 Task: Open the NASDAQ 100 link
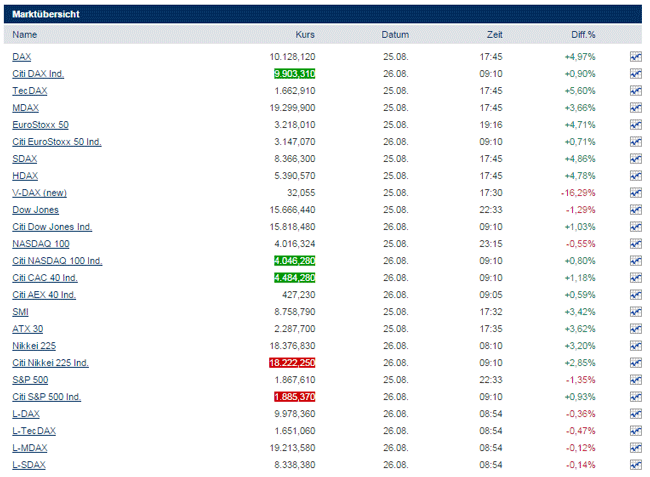41,244
